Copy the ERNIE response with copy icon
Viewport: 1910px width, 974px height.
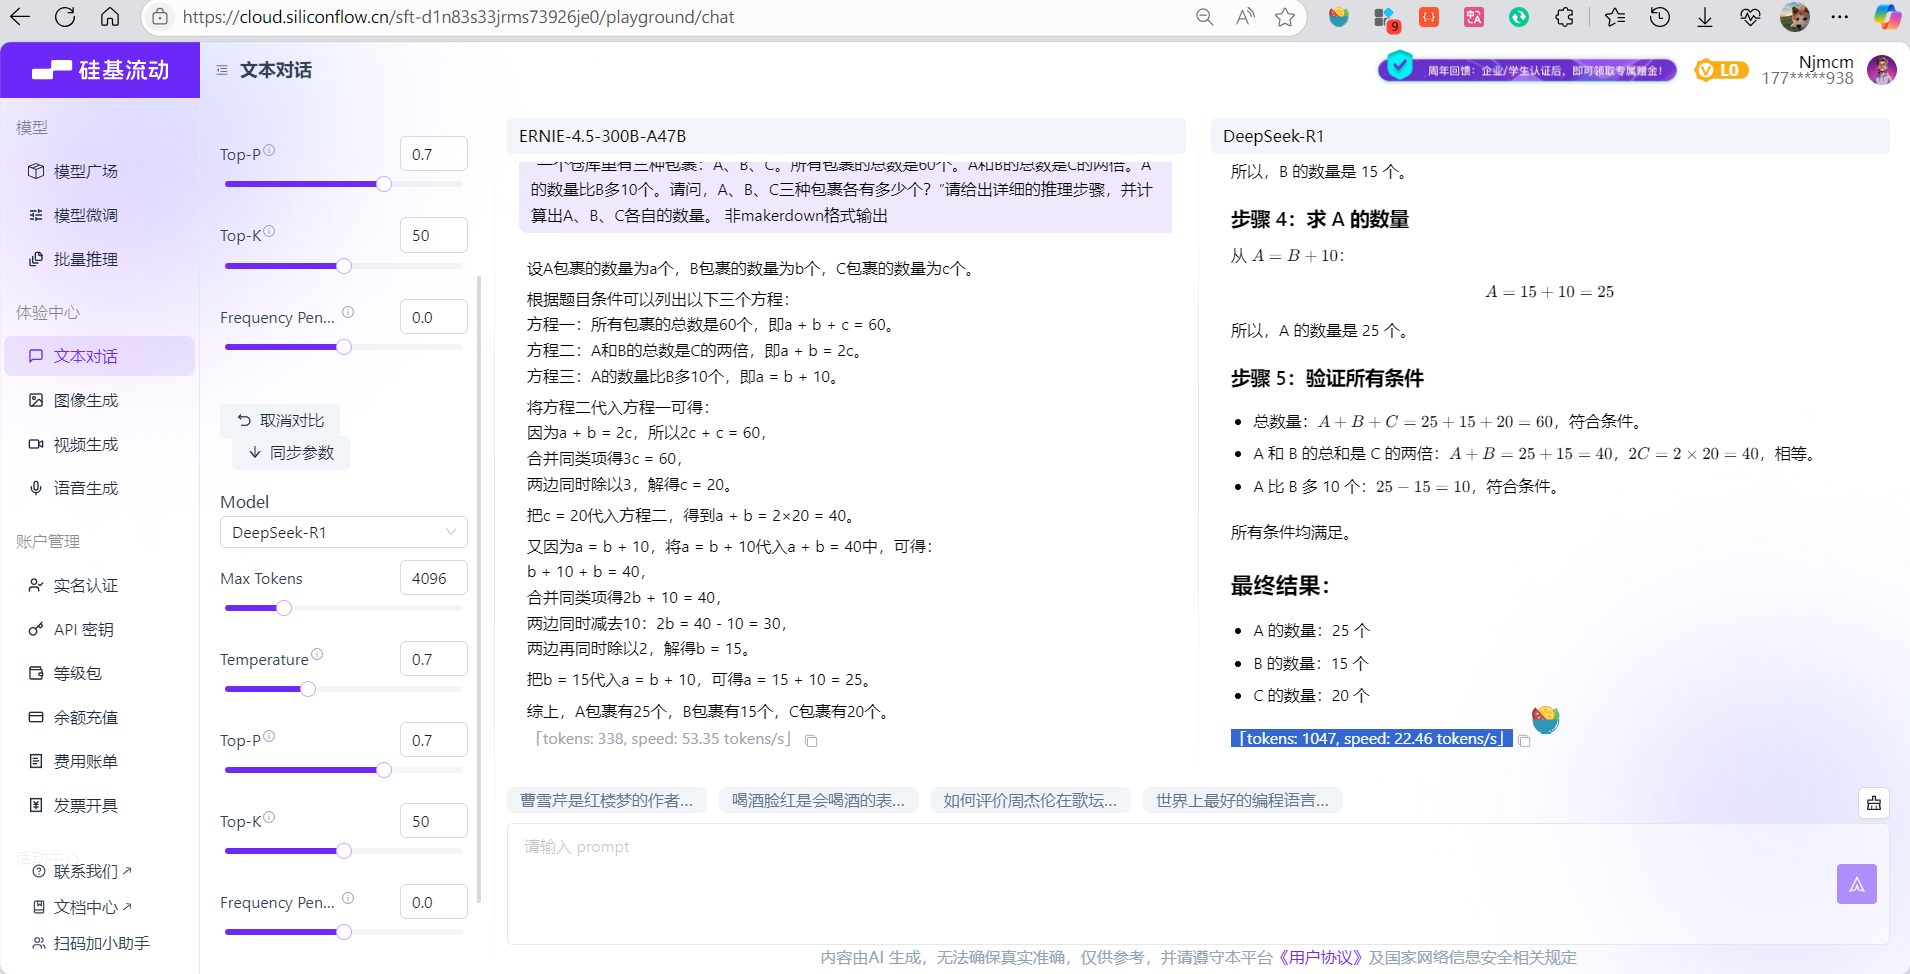pos(812,741)
